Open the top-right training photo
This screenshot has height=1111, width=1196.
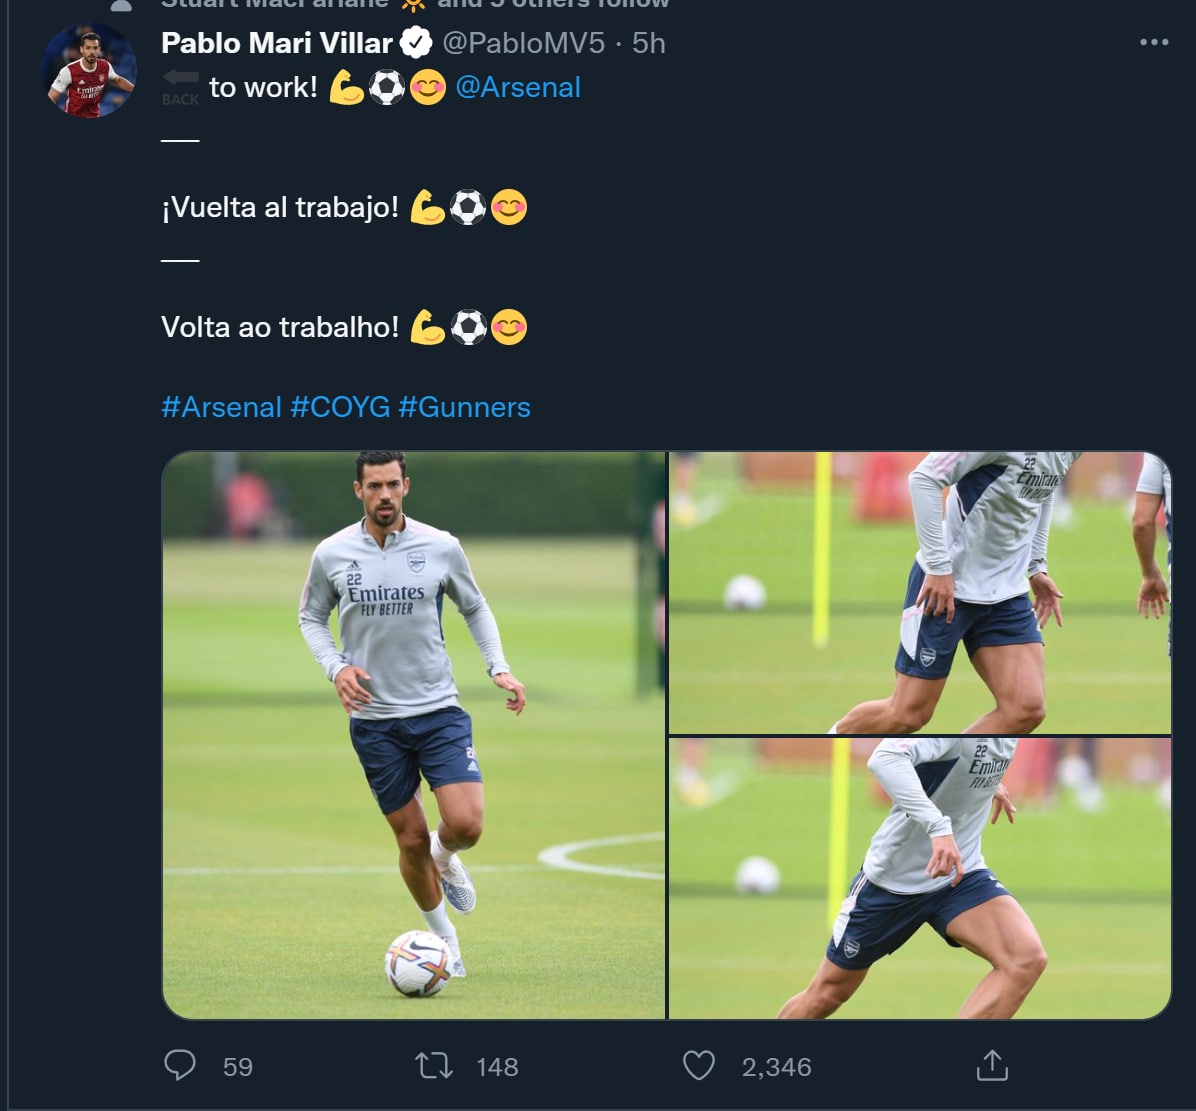[919, 592]
